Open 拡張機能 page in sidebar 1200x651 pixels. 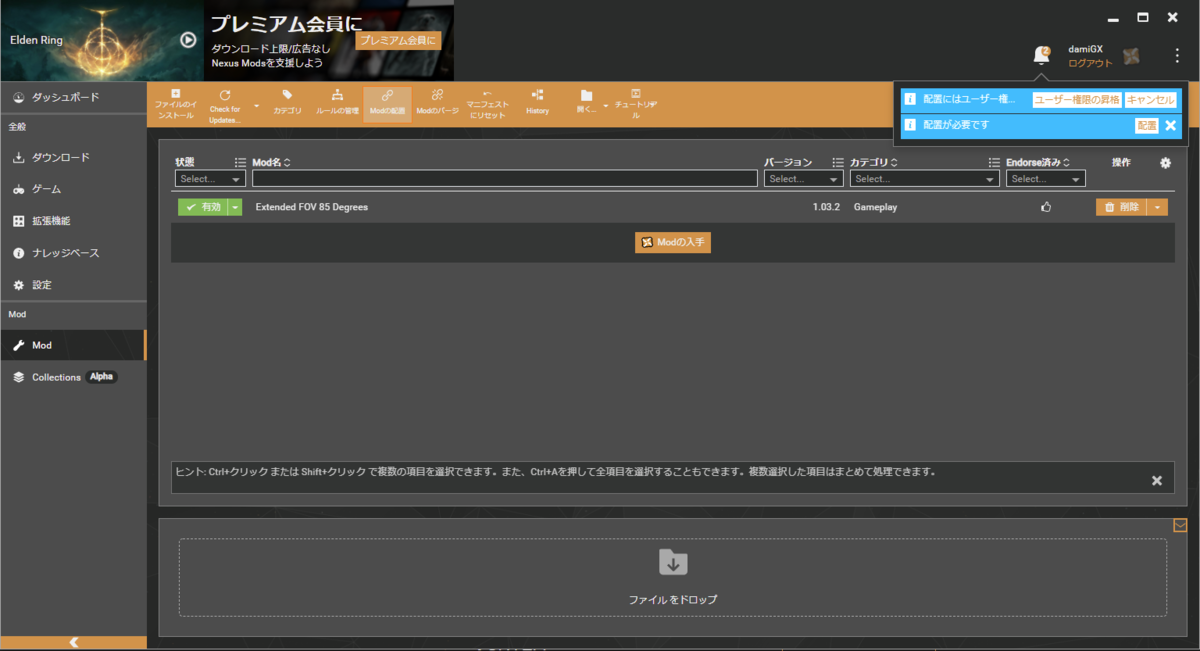coord(73,221)
